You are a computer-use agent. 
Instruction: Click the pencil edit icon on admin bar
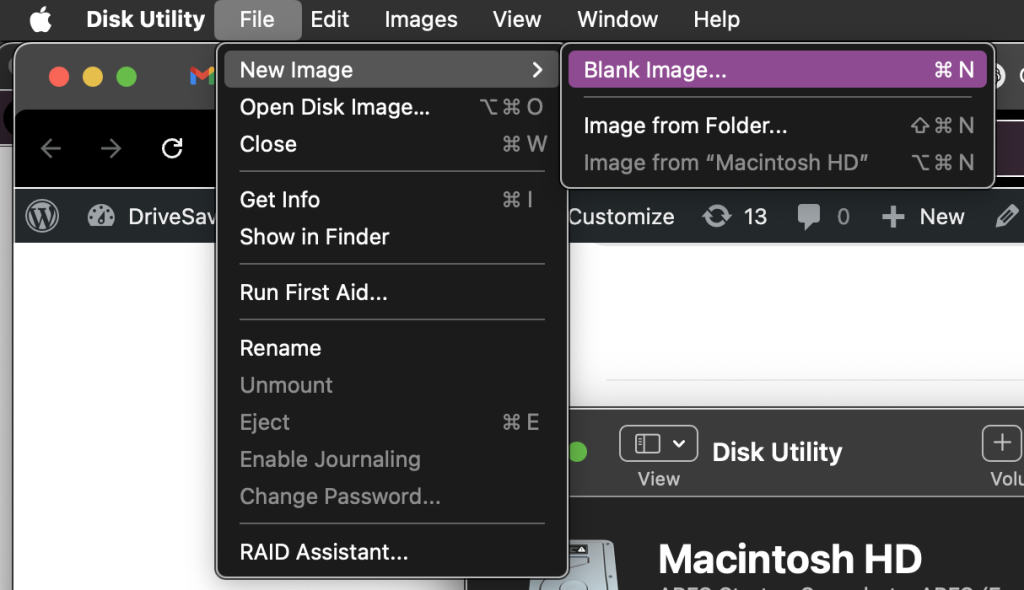[1007, 216]
